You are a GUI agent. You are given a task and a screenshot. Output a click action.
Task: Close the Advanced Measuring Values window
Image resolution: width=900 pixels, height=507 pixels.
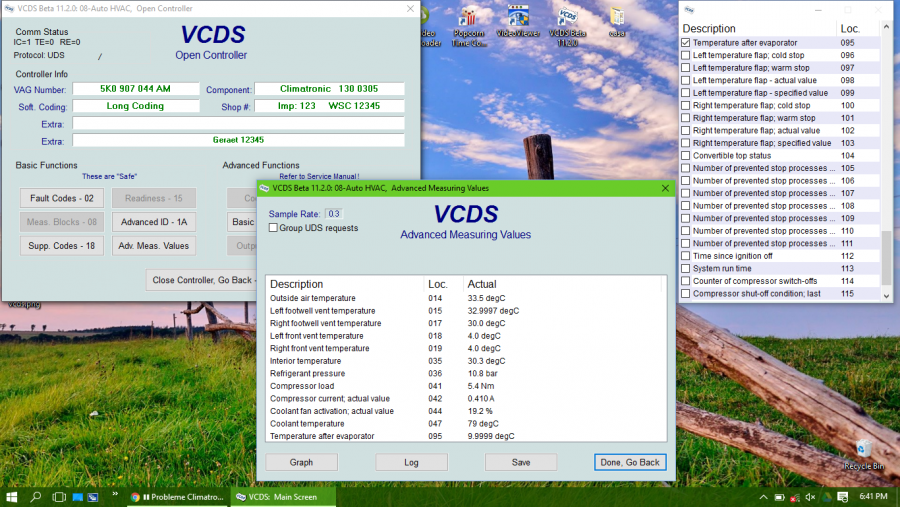coord(665,188)
